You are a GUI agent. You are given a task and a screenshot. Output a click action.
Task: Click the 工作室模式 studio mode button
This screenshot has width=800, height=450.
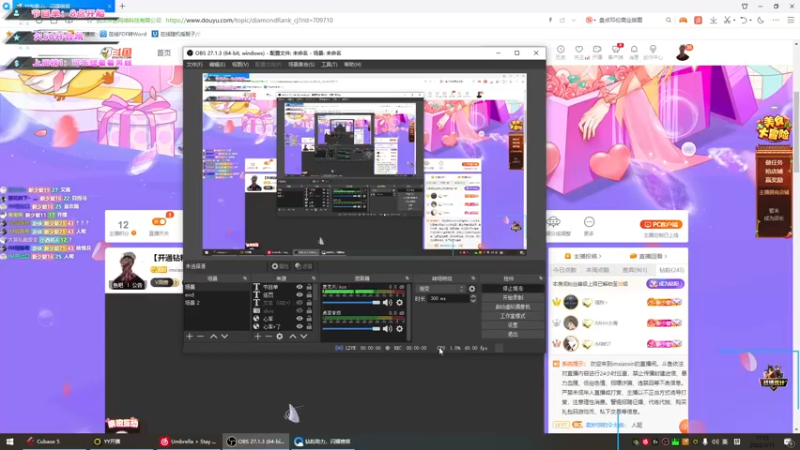pyautogui.click(x=513, y=316)
